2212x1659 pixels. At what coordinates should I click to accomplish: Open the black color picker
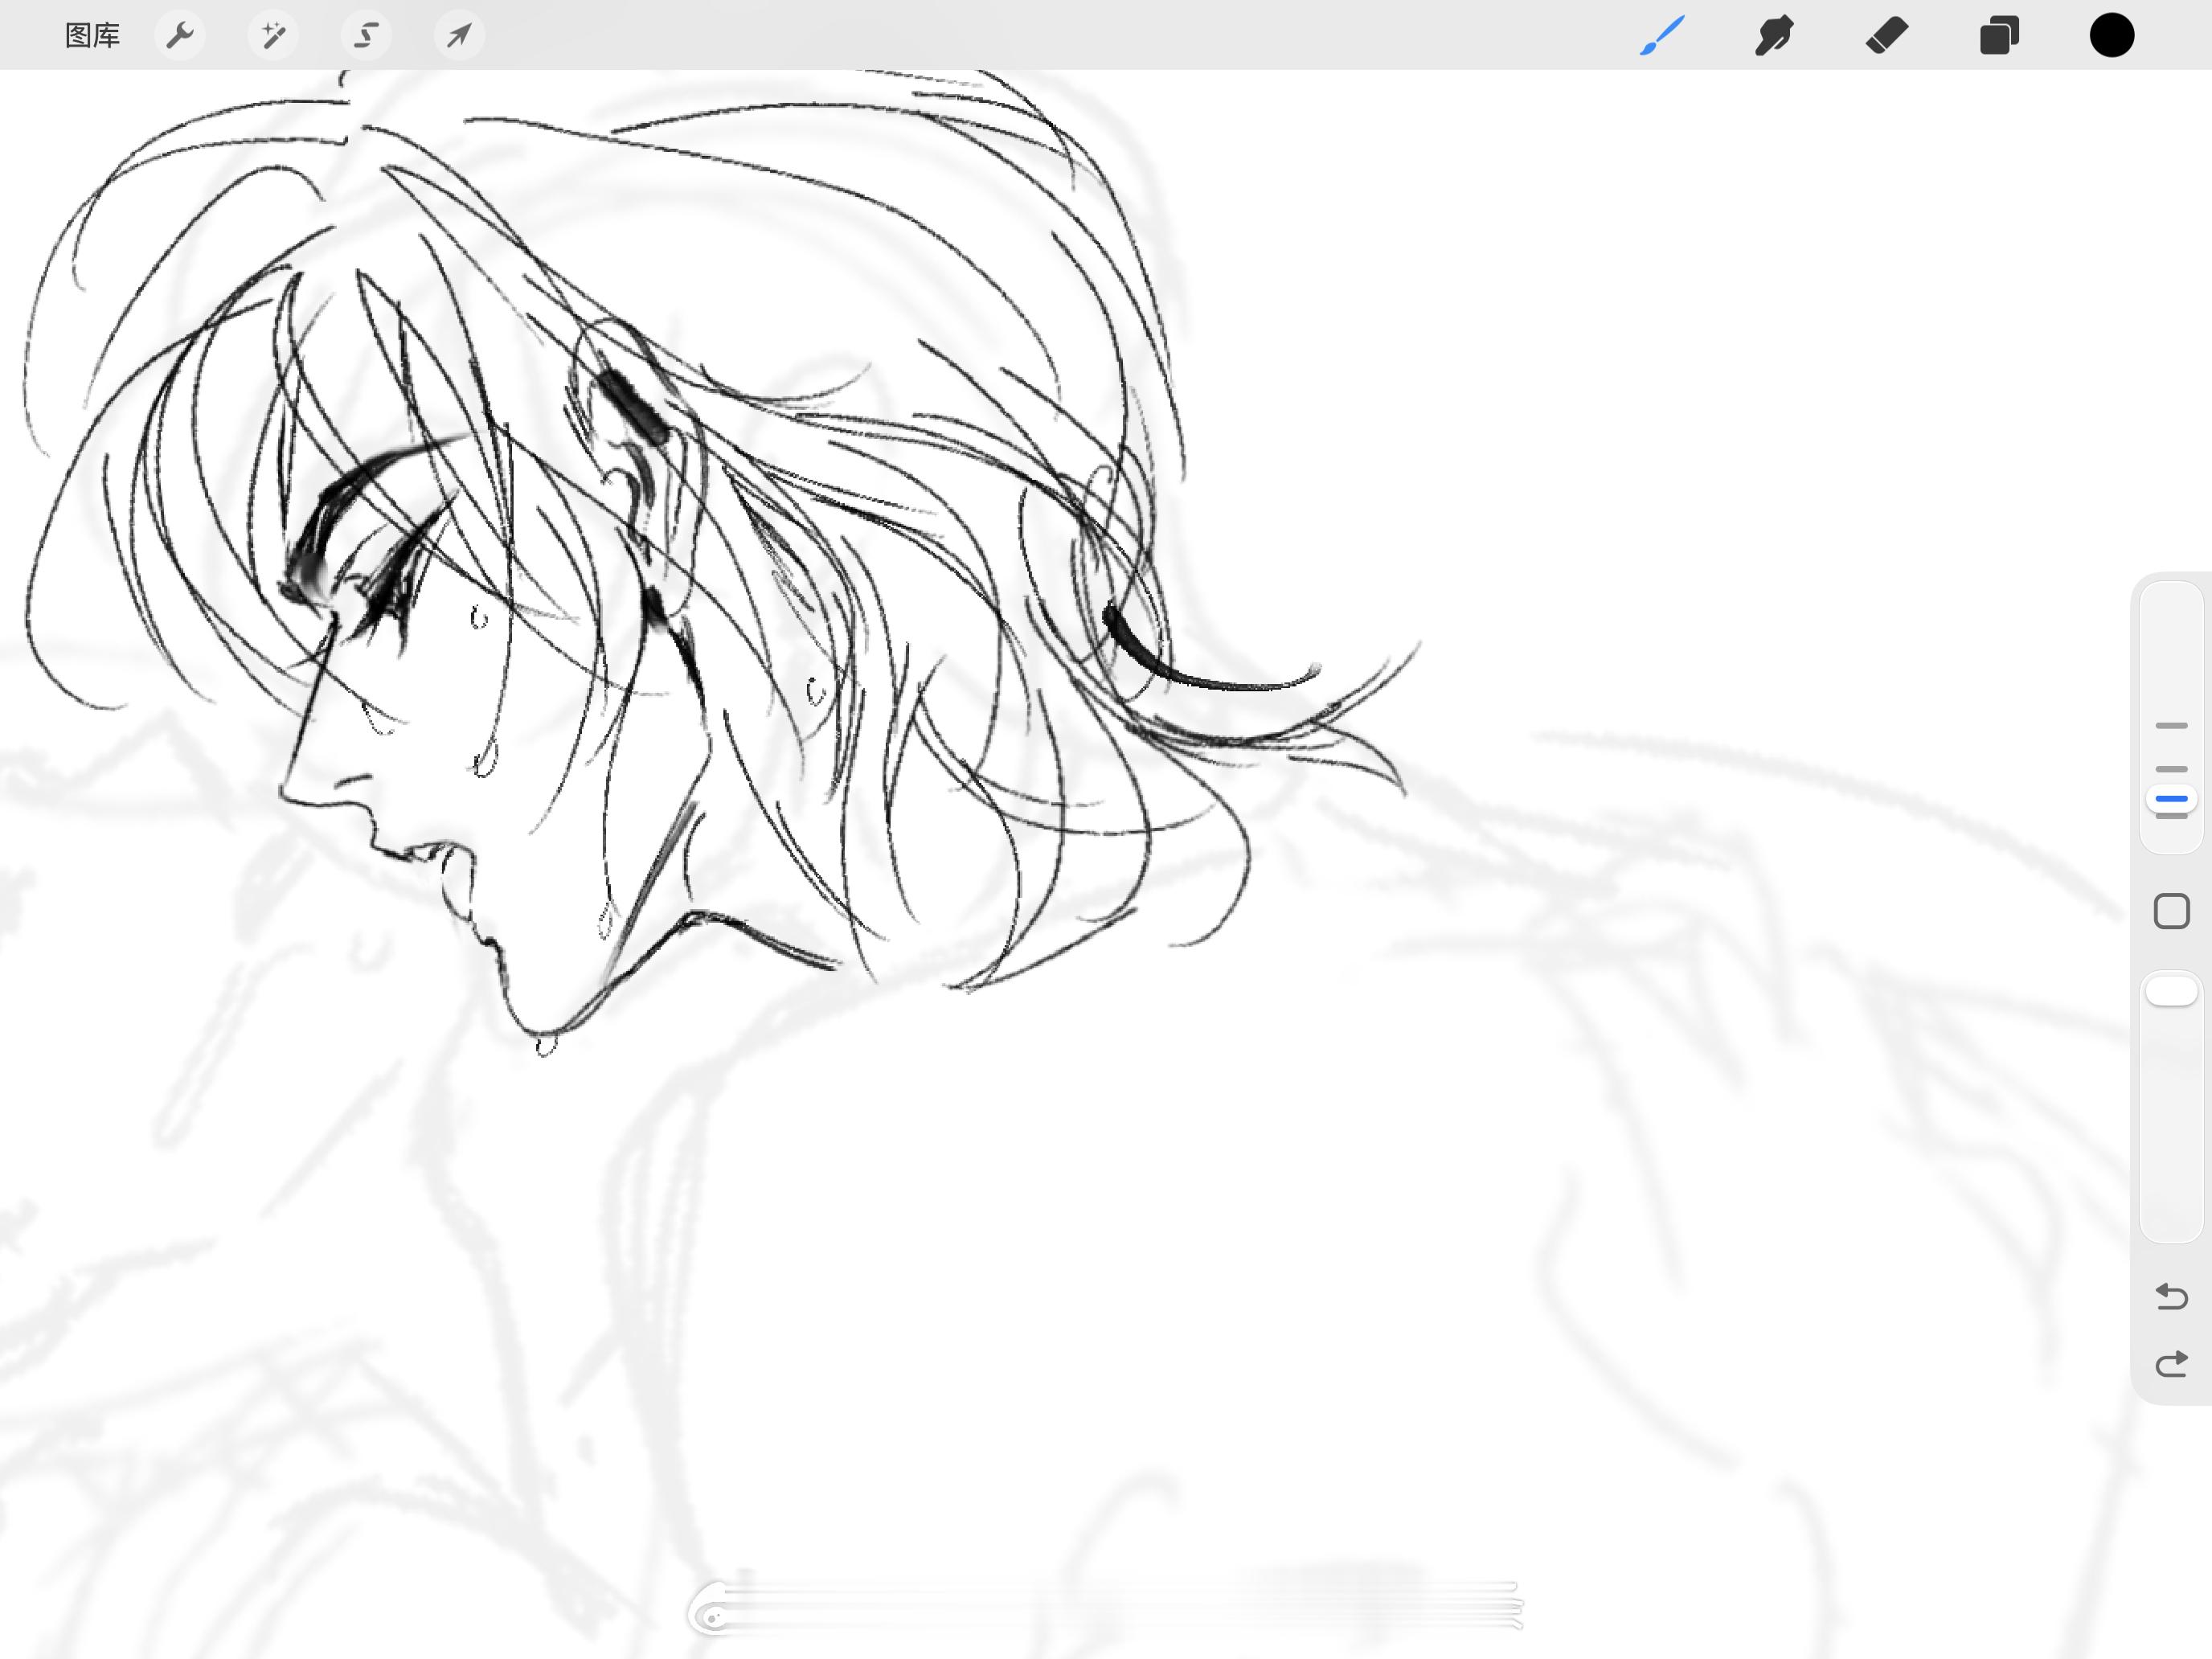pyautogui.click(x=2112, y=36)
